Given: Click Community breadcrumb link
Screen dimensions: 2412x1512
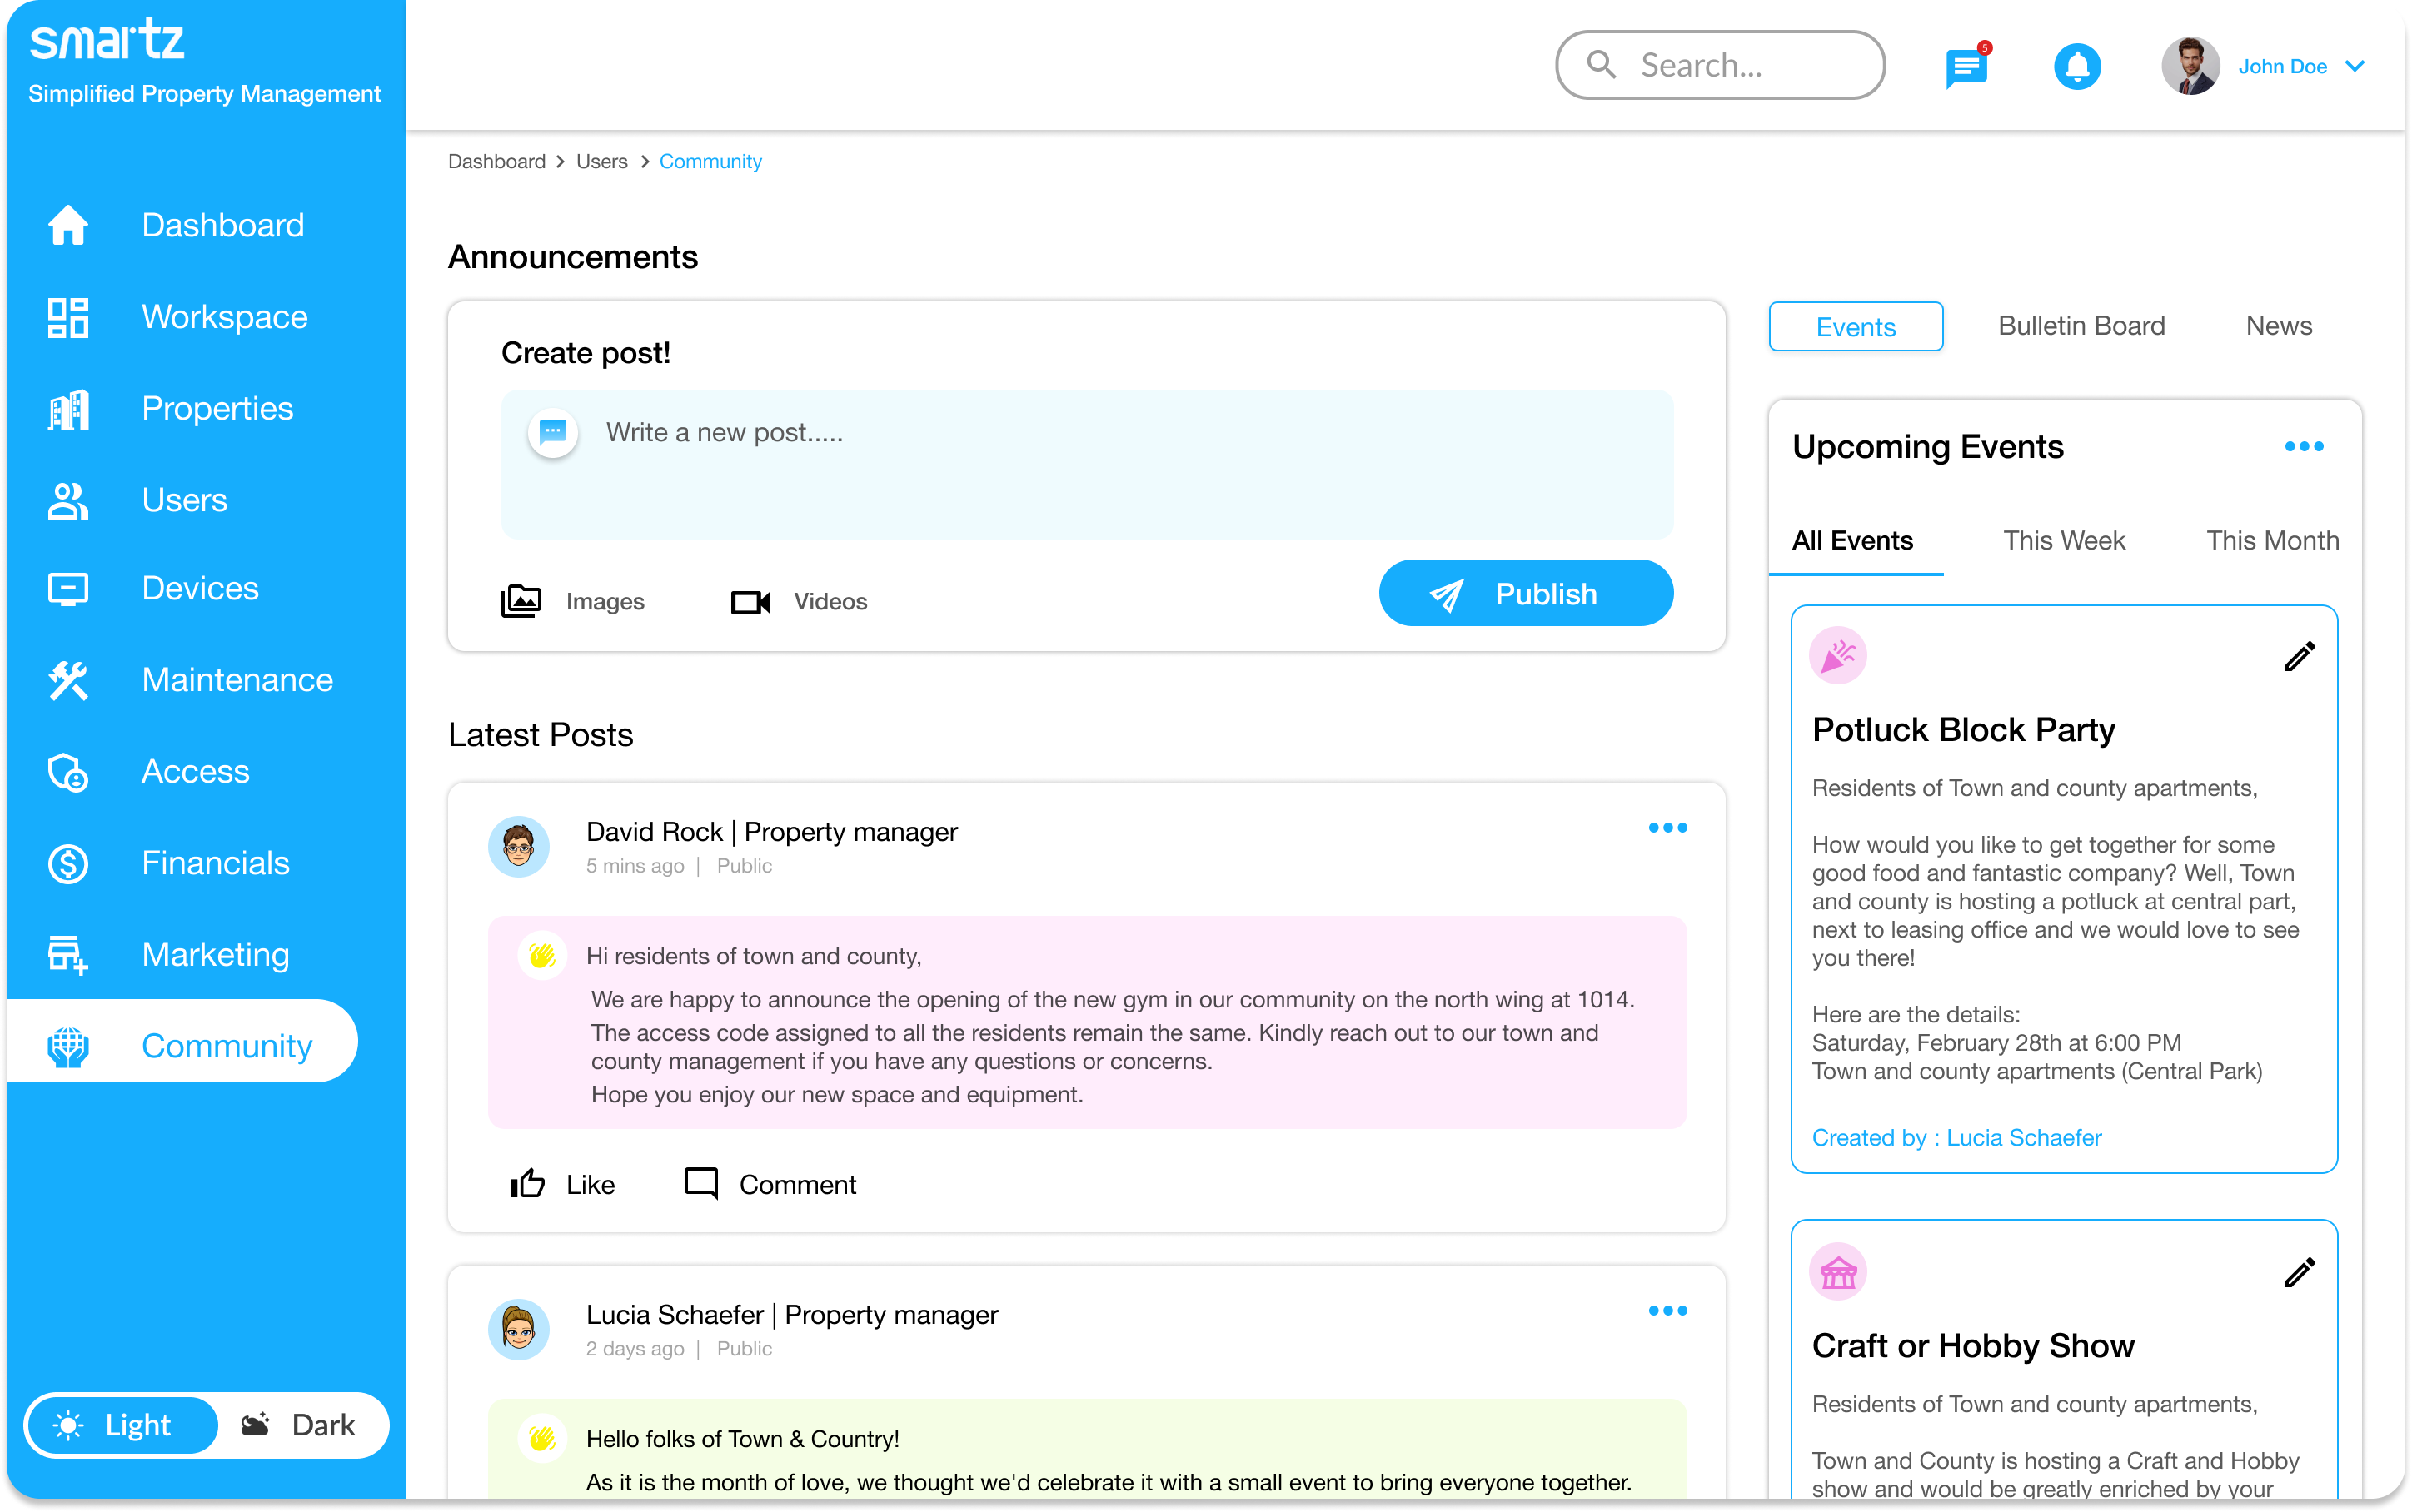Looking at the screenshot, I should [x=710, y=162].
